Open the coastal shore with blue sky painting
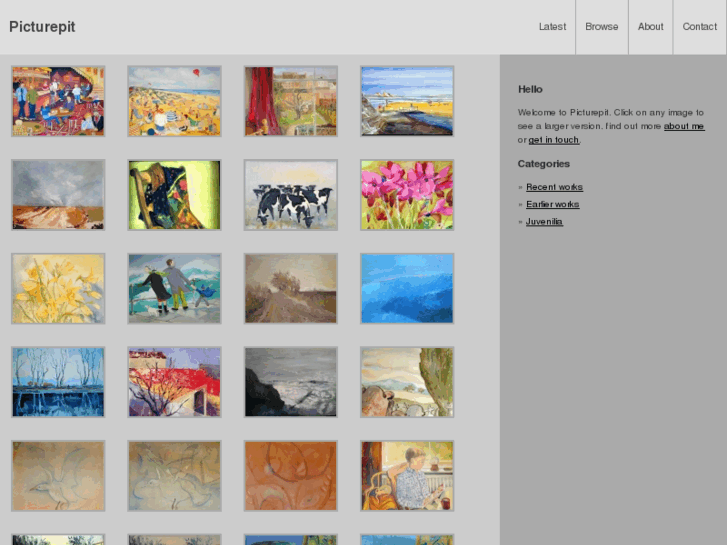Viewport: 727px width, 545px height. pyautogui.click(x=407, y=101)
